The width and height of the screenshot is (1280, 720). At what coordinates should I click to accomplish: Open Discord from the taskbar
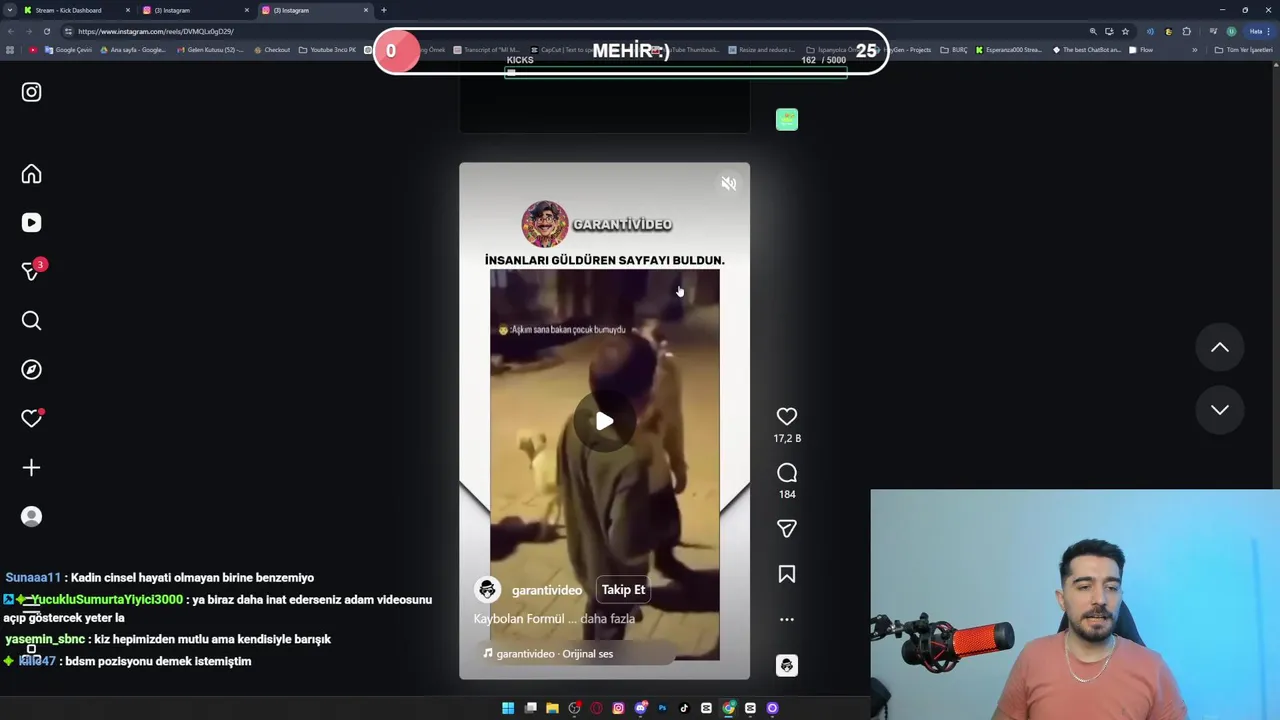[640, 708]
